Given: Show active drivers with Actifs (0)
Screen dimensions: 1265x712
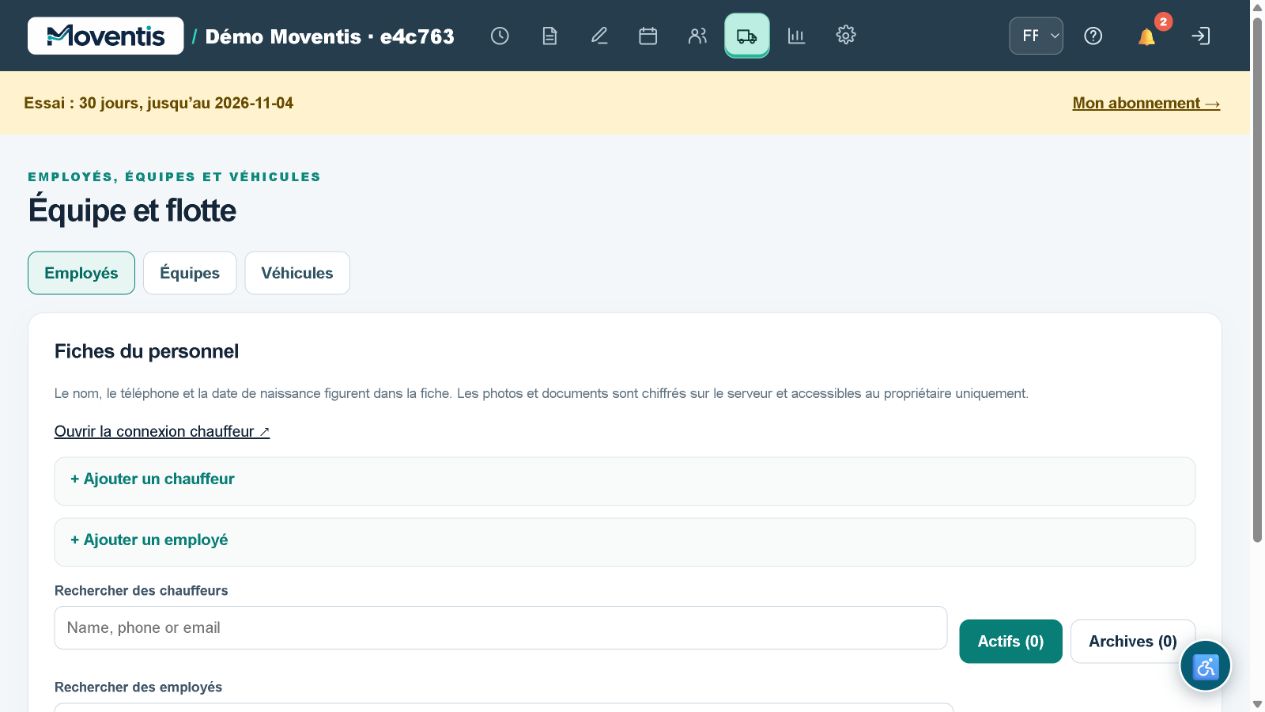Looking at the screenshot, I should pos(1011,641).
